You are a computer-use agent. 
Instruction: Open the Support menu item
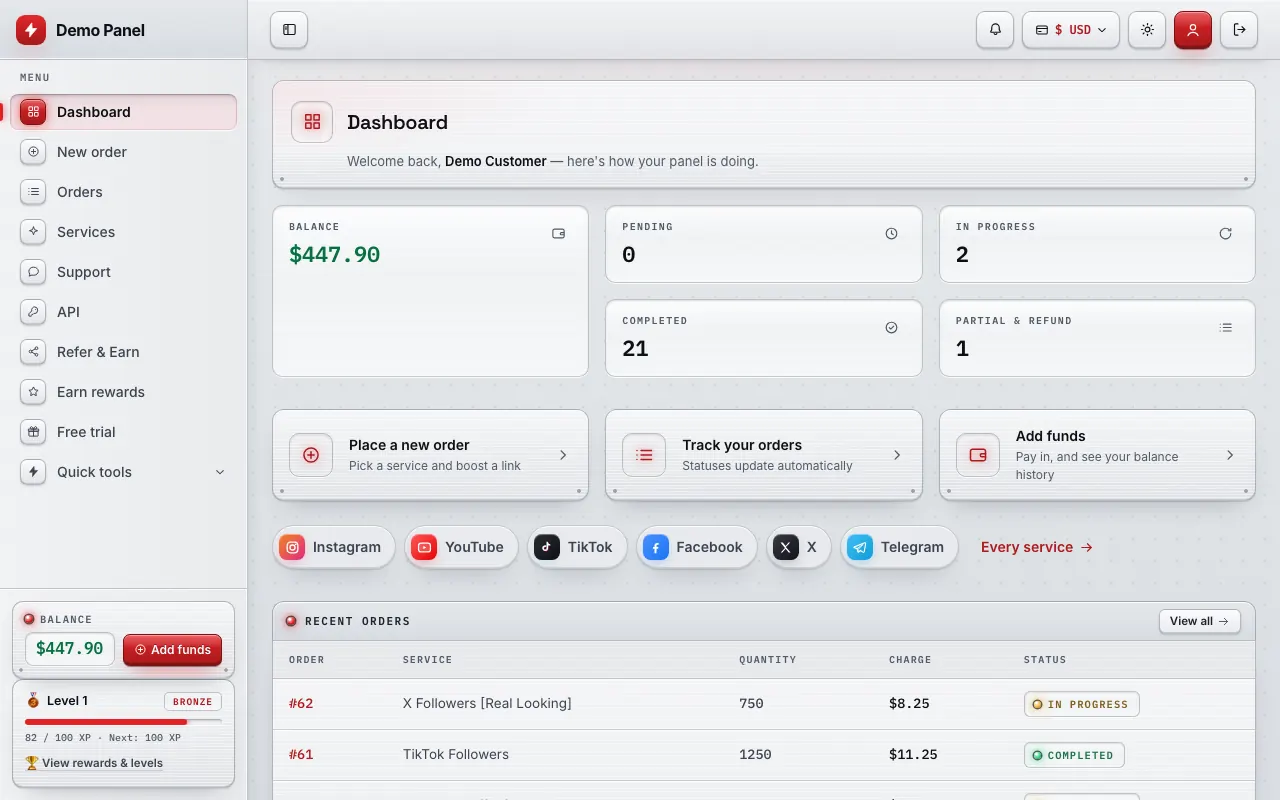click(124, 272)
